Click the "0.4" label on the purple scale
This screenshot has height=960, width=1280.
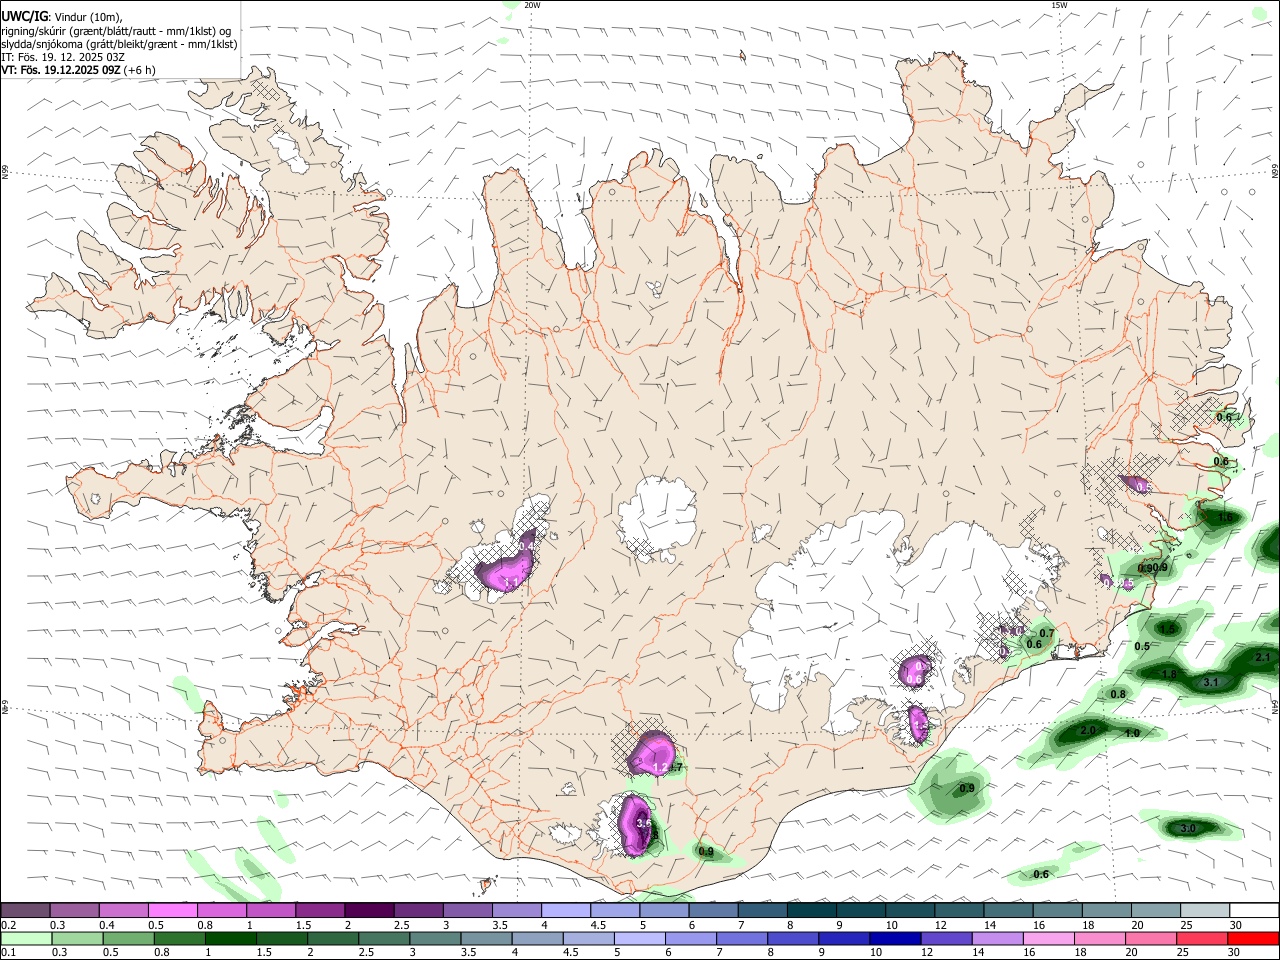106,925
